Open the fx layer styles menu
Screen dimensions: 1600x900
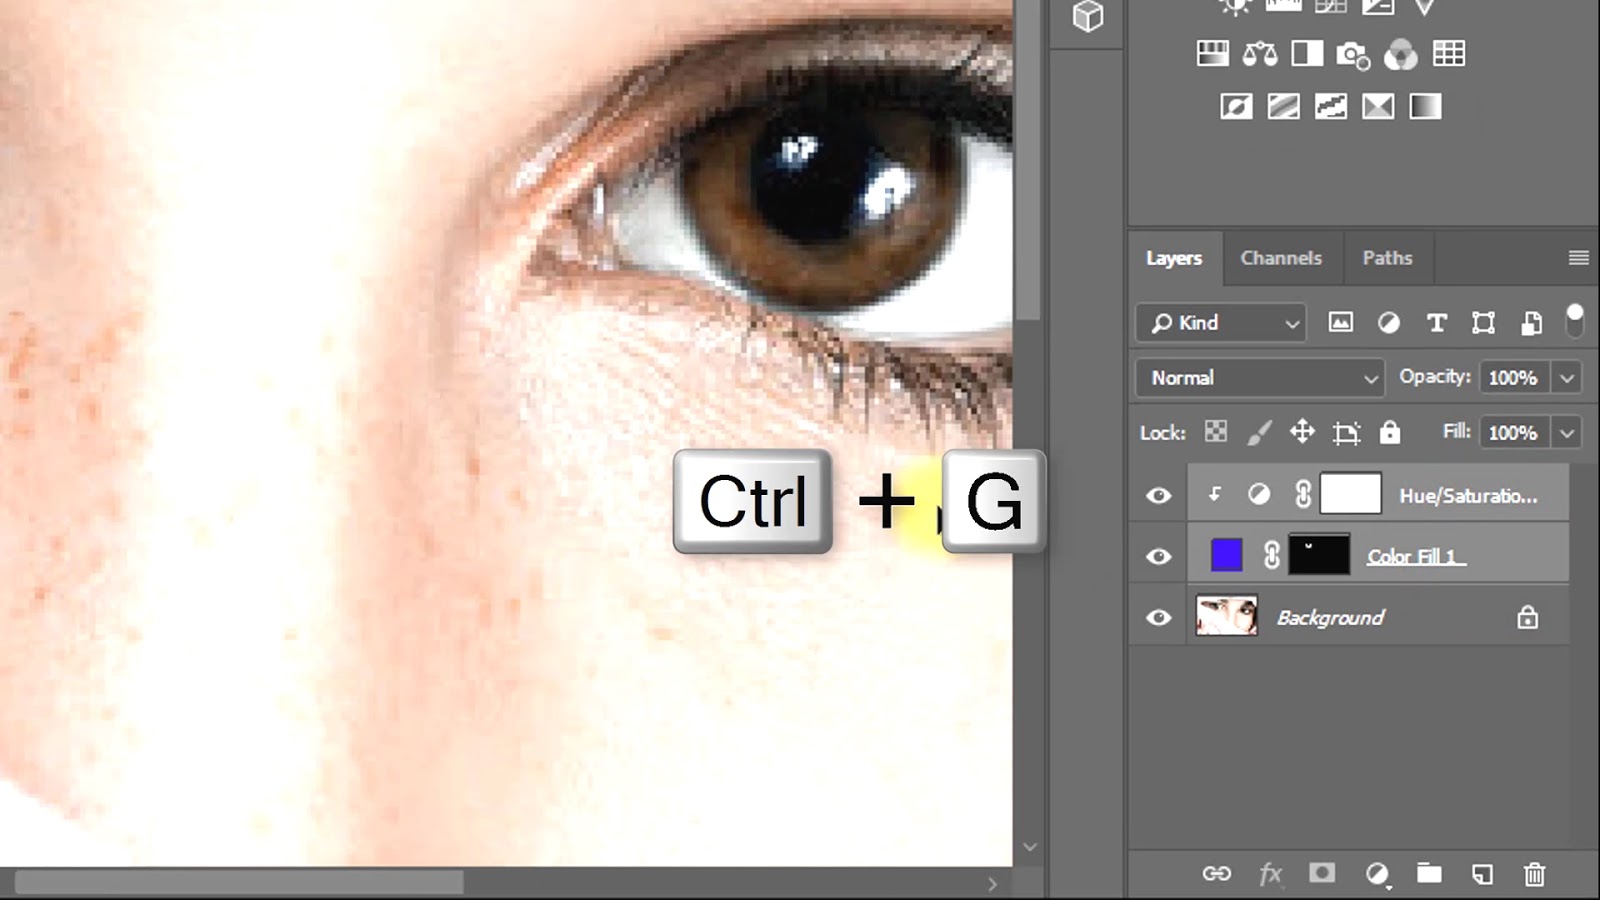[1272, 873]
